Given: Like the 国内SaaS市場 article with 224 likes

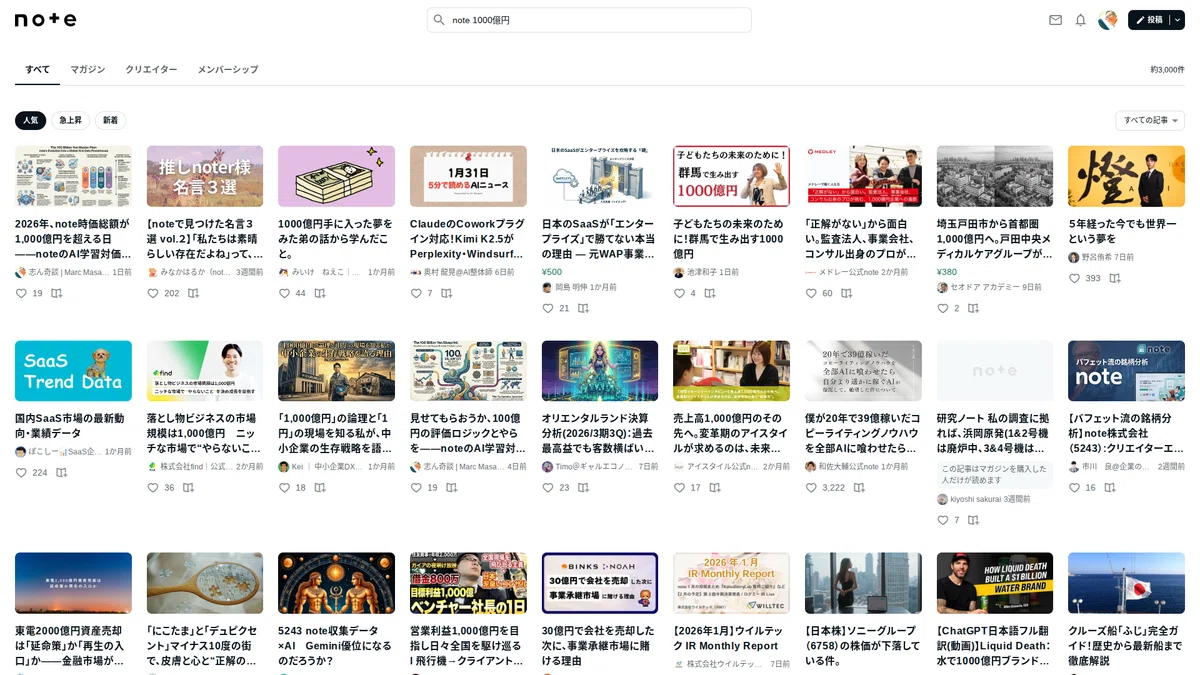Looking at the screenshot, I should pyautogui.click(x=21, y=472).
